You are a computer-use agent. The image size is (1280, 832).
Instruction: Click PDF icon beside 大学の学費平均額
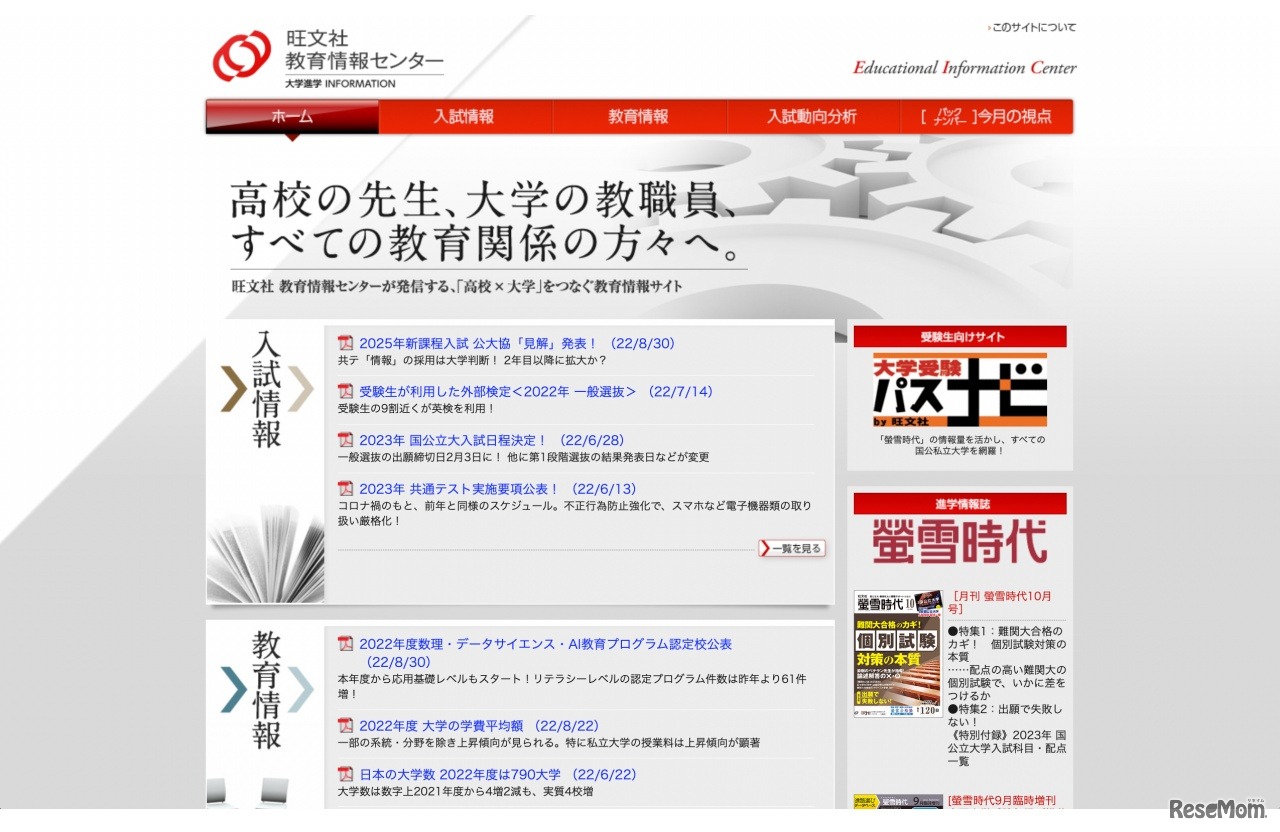point(346,726)
